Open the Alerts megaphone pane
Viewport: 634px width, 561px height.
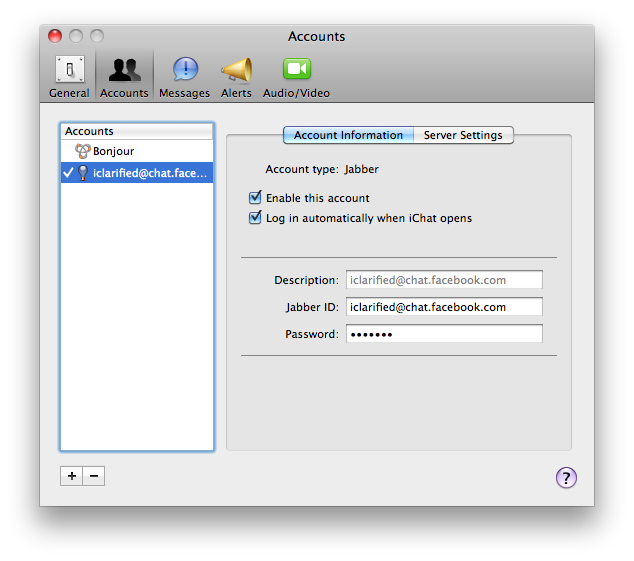[x=237, y=77]
